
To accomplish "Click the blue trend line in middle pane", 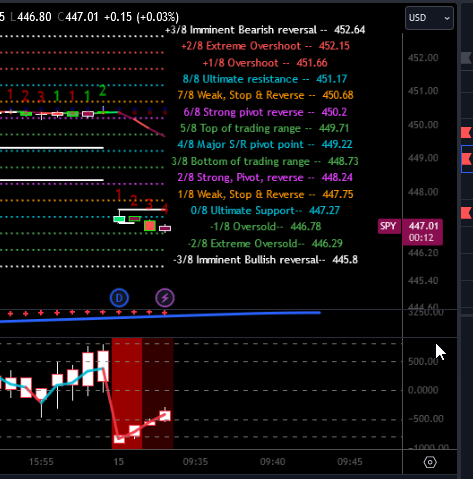I will click(x=160, y=317).
